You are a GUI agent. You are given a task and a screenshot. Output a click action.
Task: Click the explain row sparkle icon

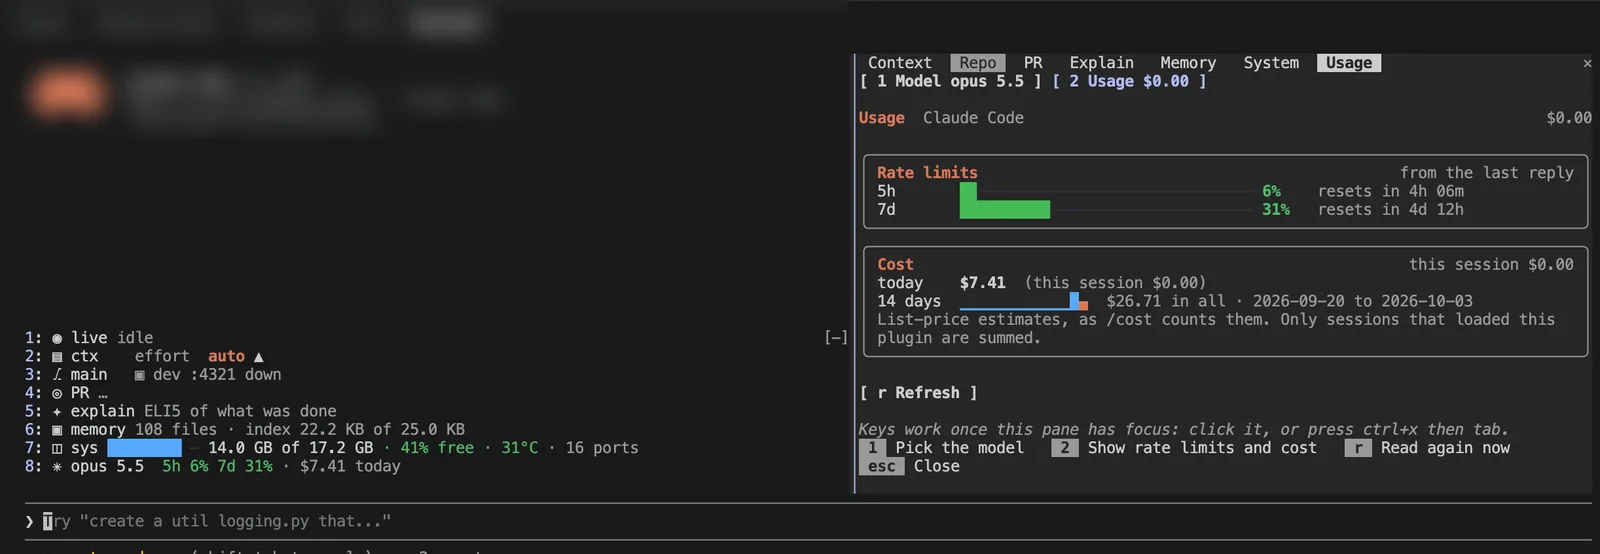pyautogui.click(x=57, y=411)
